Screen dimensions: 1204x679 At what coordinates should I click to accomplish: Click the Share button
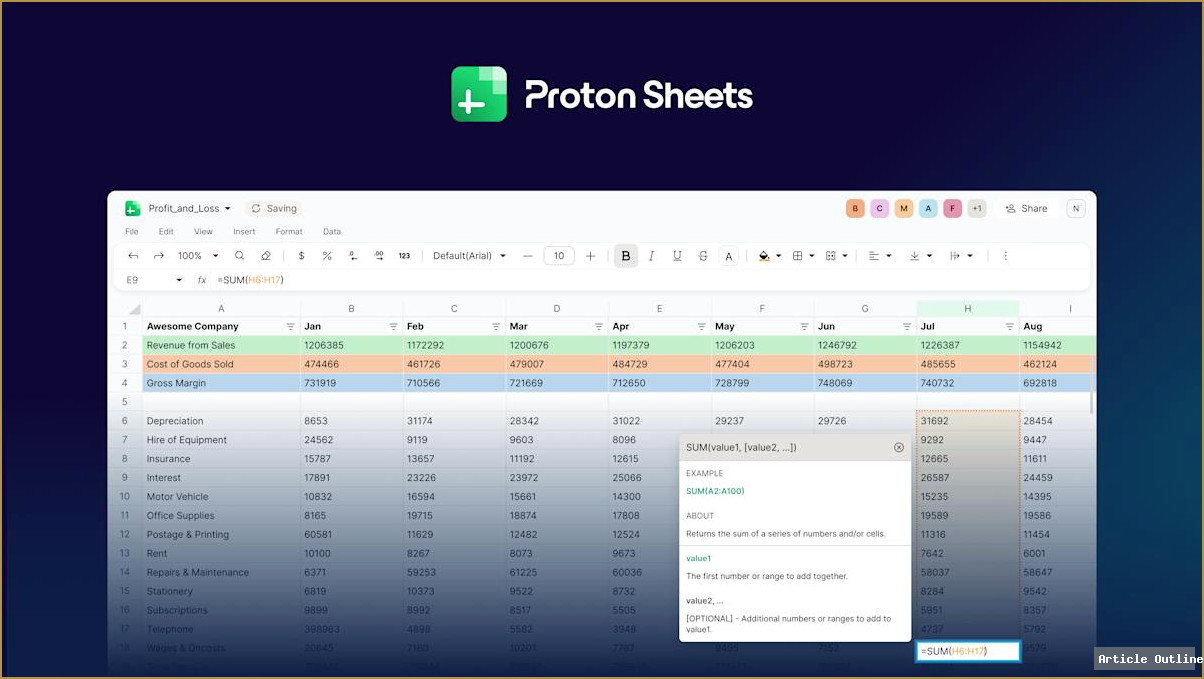(1026, 208)
